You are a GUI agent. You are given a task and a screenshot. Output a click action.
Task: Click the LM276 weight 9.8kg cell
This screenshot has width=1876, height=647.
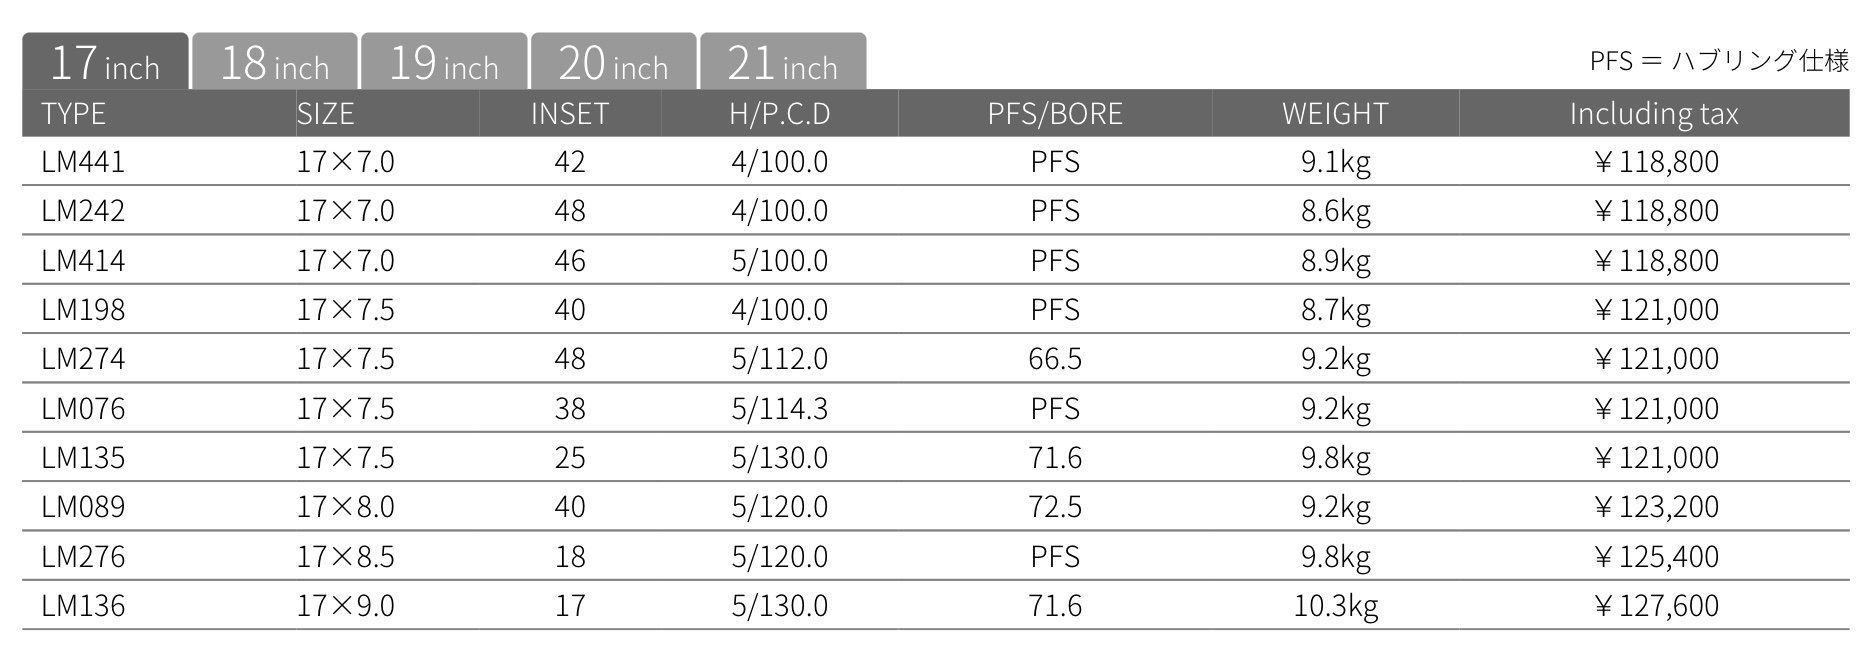point(1336,556)
